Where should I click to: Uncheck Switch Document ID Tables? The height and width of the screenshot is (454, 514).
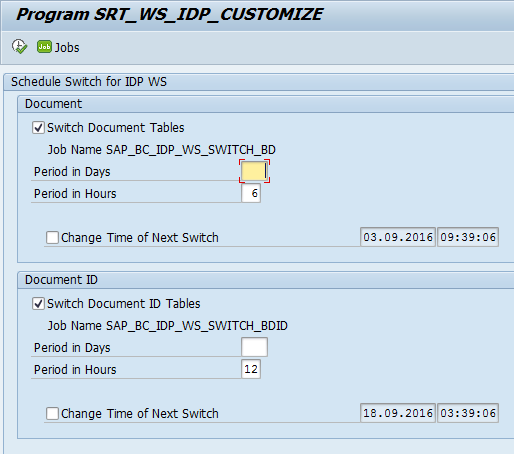click(38, 304)
